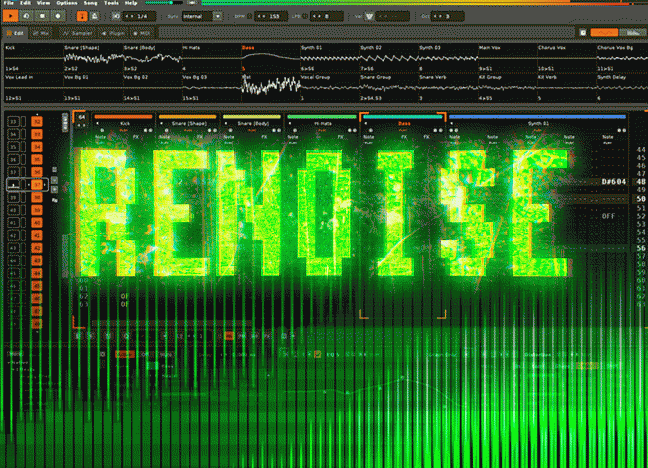Click the Hi Hats green color bar
The height and width of the screenshot is (468, 648).
(x=322, y=117)
